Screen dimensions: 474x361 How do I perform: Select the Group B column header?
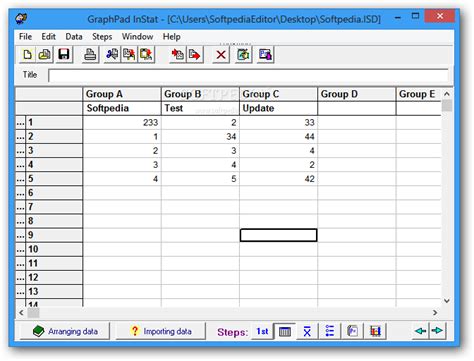point(200,94)
